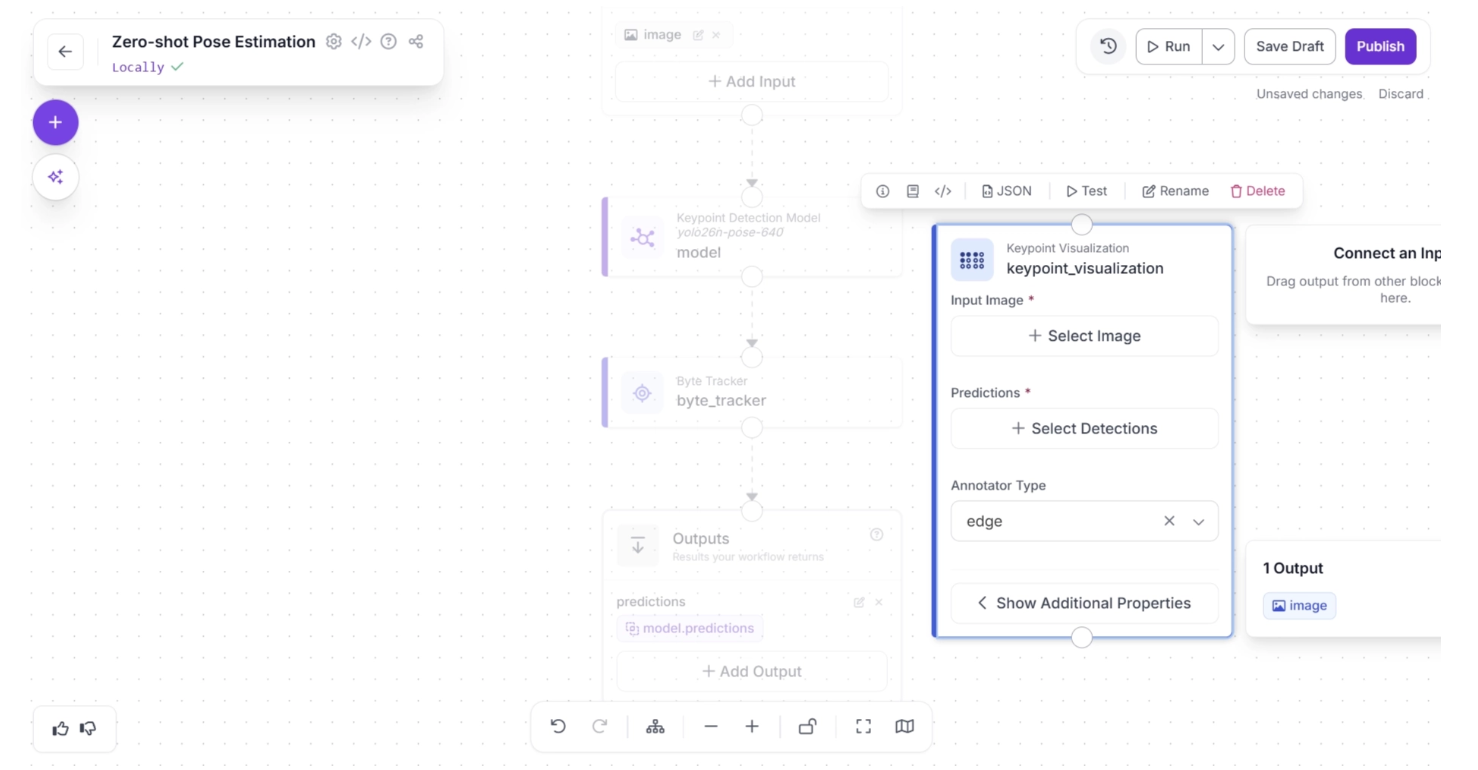
Task: Click the fit to screen icon
Action: pyautogui.click(x=863, y=727)
